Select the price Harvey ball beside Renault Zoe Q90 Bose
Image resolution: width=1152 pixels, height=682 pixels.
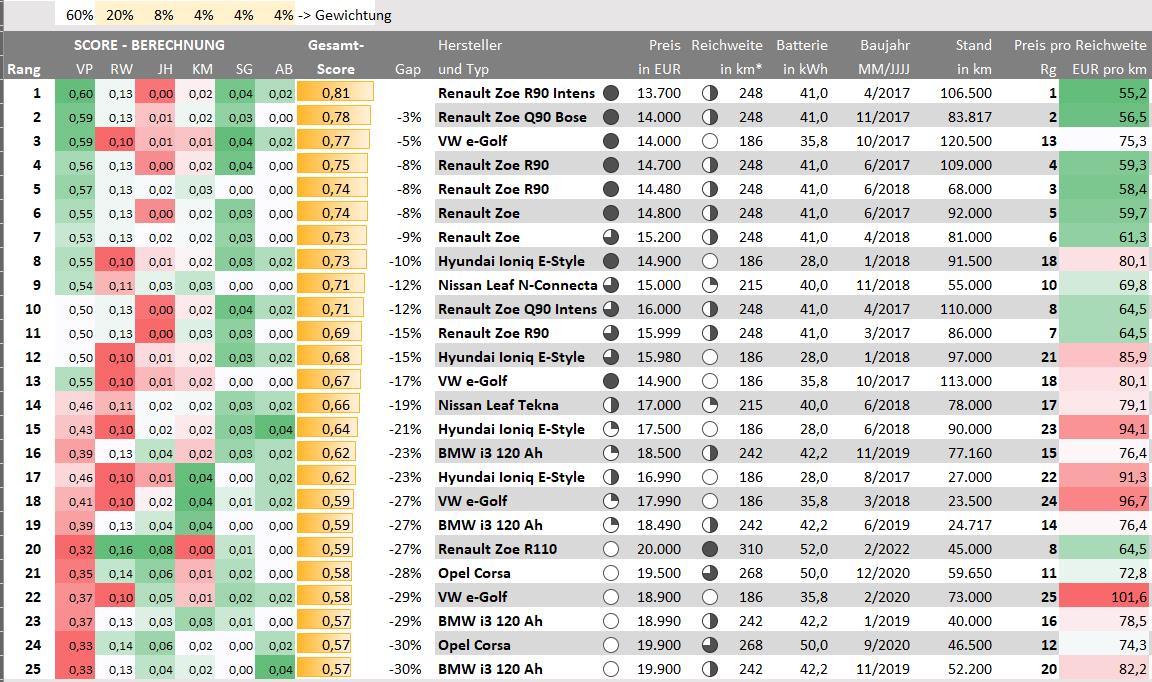611,118
